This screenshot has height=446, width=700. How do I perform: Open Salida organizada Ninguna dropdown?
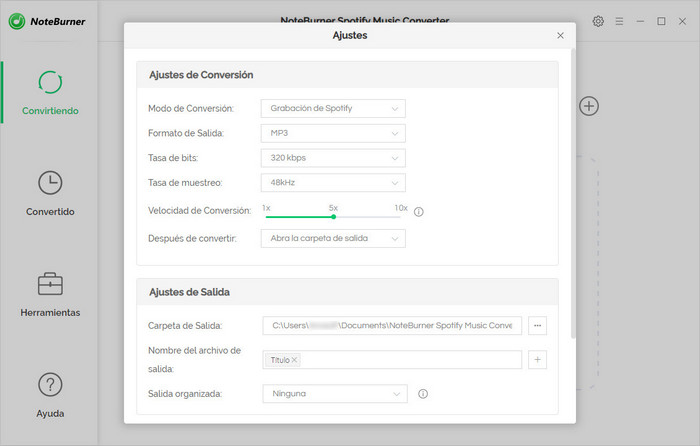point(335,394)
